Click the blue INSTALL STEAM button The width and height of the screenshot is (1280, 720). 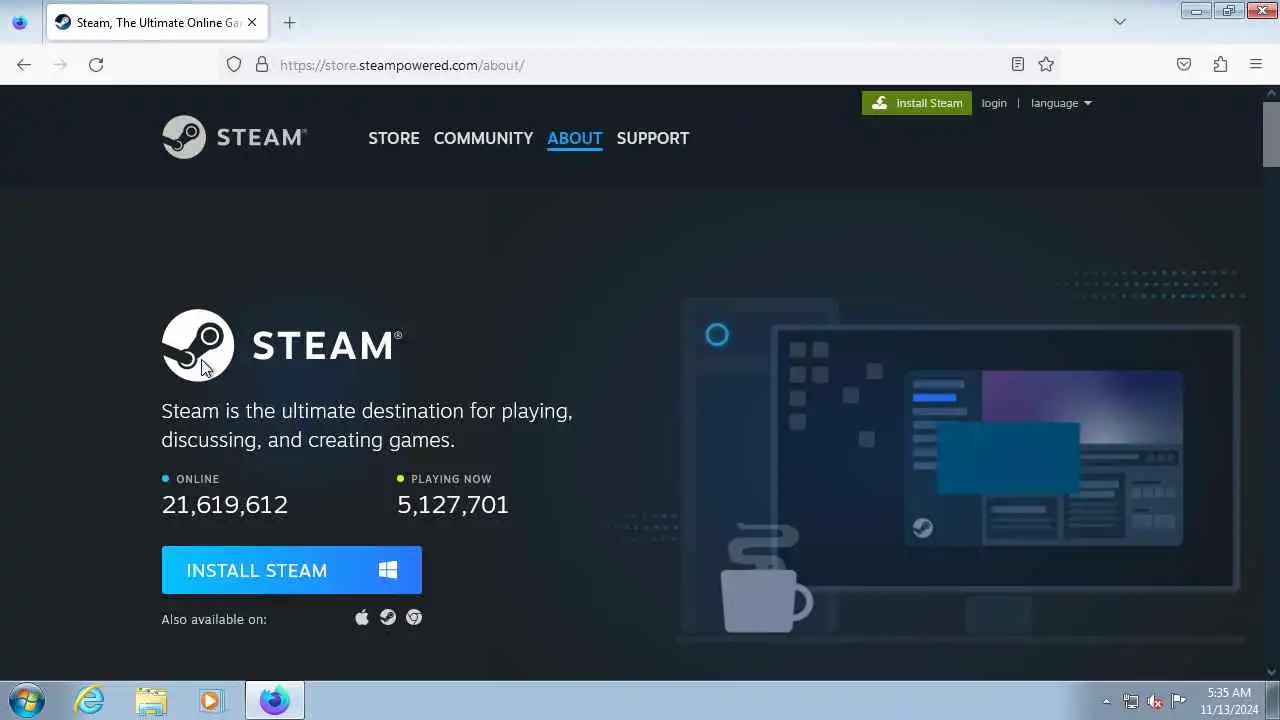click(292, 570)
